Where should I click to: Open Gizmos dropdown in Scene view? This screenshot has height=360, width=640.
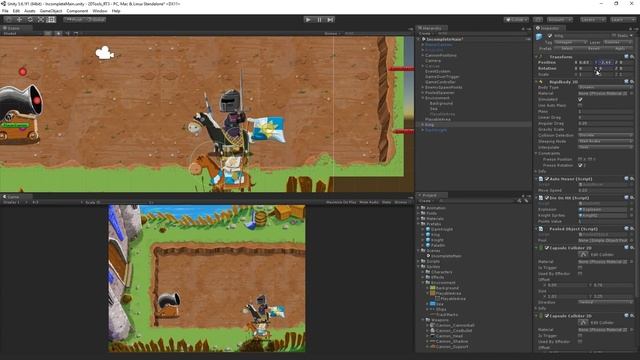[332, 33]
